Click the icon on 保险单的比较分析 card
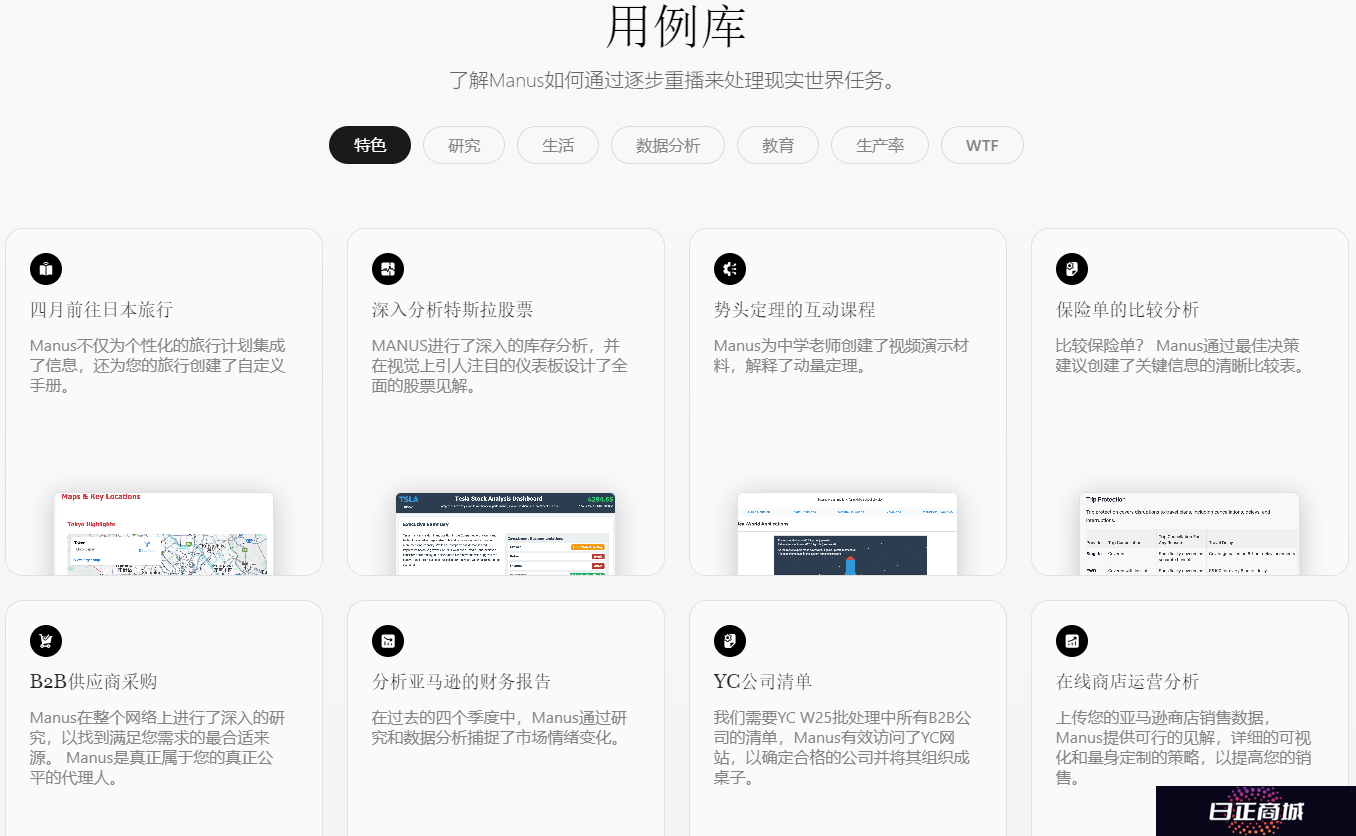Viewport: 1356px width, 836px height. 1072,269
